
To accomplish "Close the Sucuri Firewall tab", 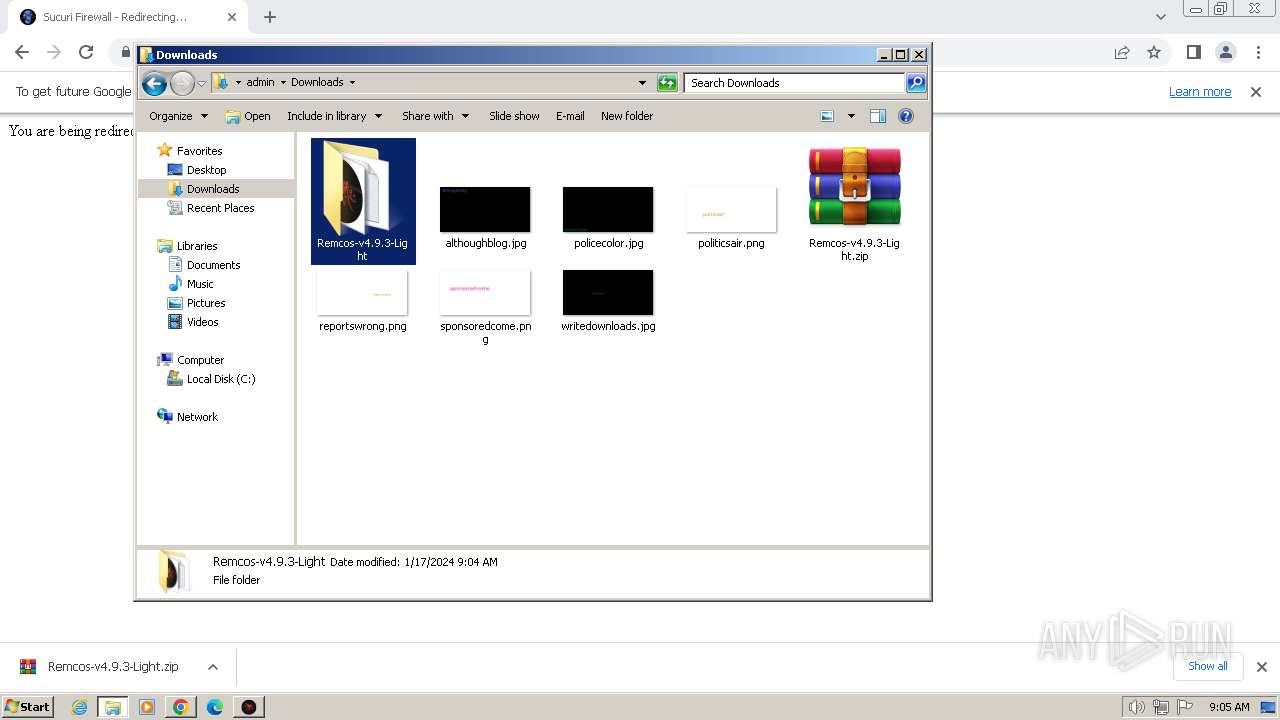I will click(232, 17).
